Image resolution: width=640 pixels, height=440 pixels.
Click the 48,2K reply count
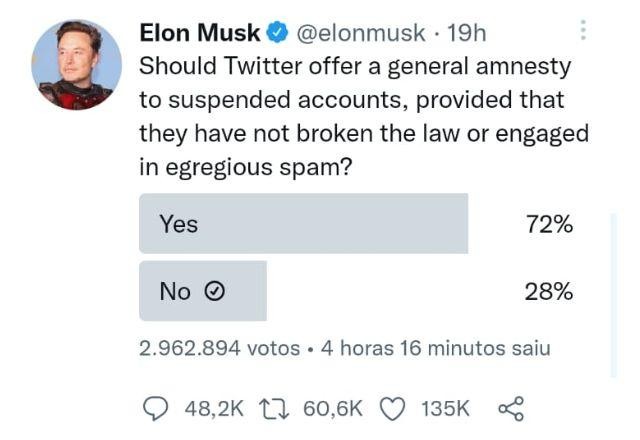(x=214, y=408)
